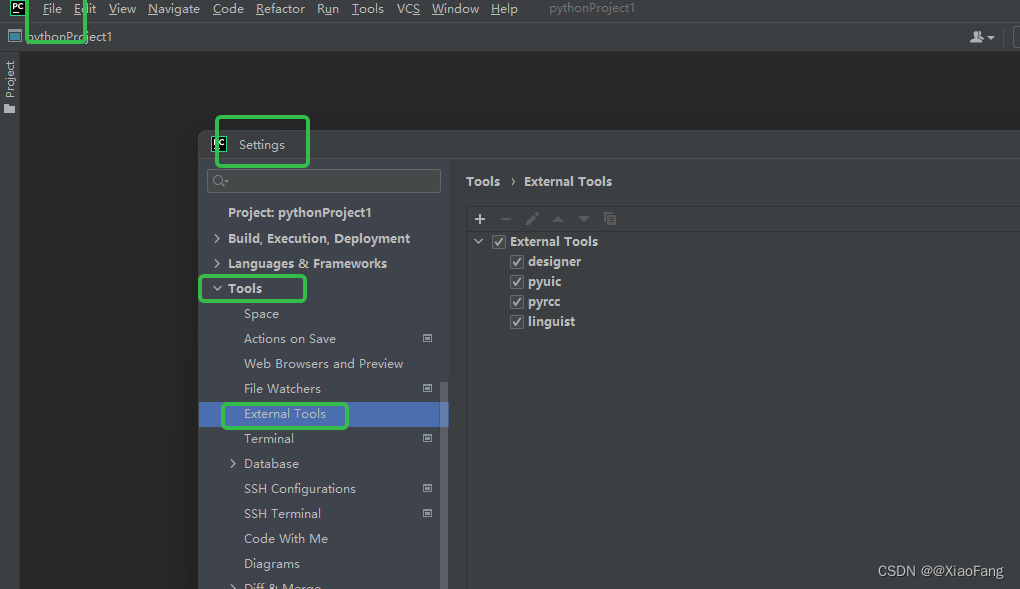Click the PyCharm icon in Settings dialog title

click(219, 144)
